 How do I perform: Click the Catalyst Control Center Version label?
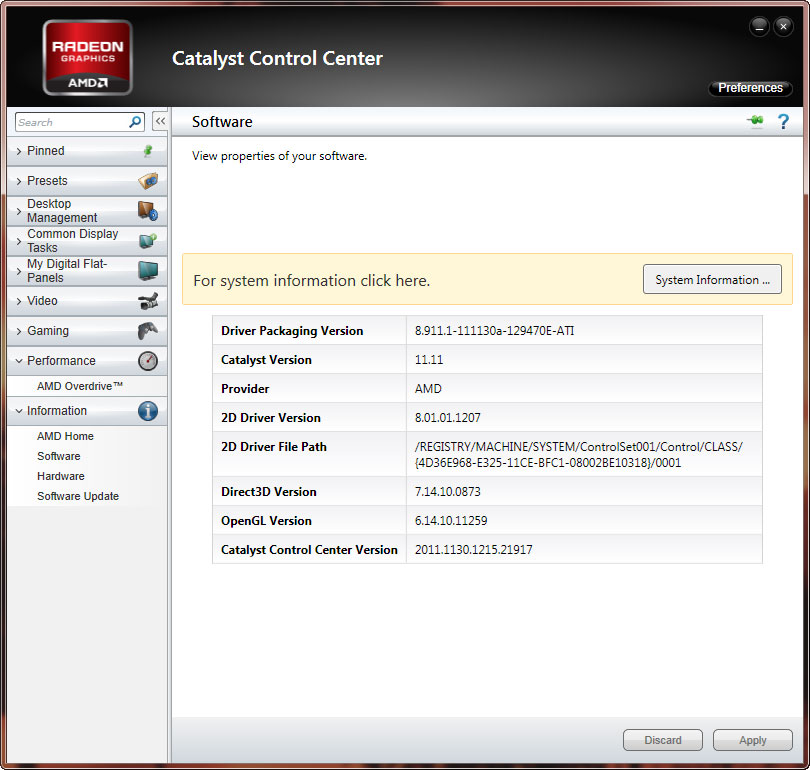(x=309, y=549)
